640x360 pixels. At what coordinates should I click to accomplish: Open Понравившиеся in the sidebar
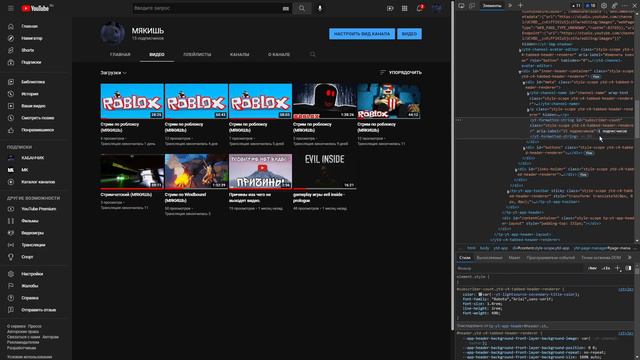[35, 130]
